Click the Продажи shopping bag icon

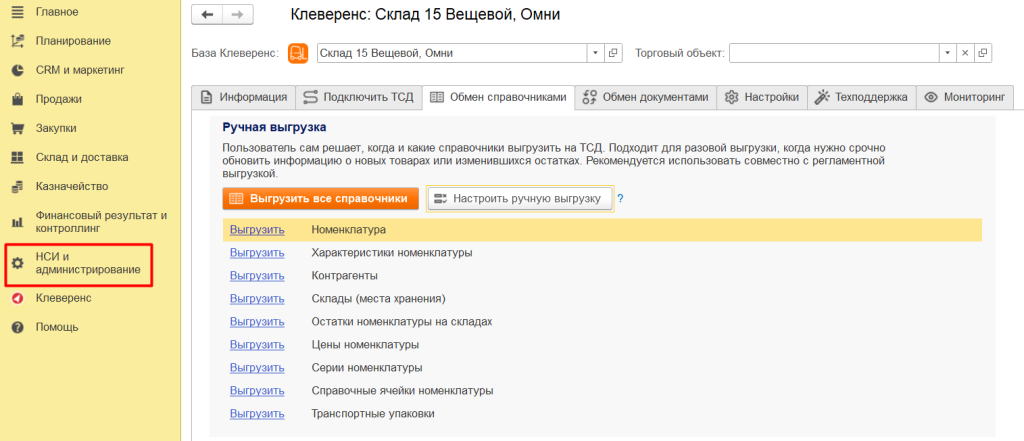18,99
